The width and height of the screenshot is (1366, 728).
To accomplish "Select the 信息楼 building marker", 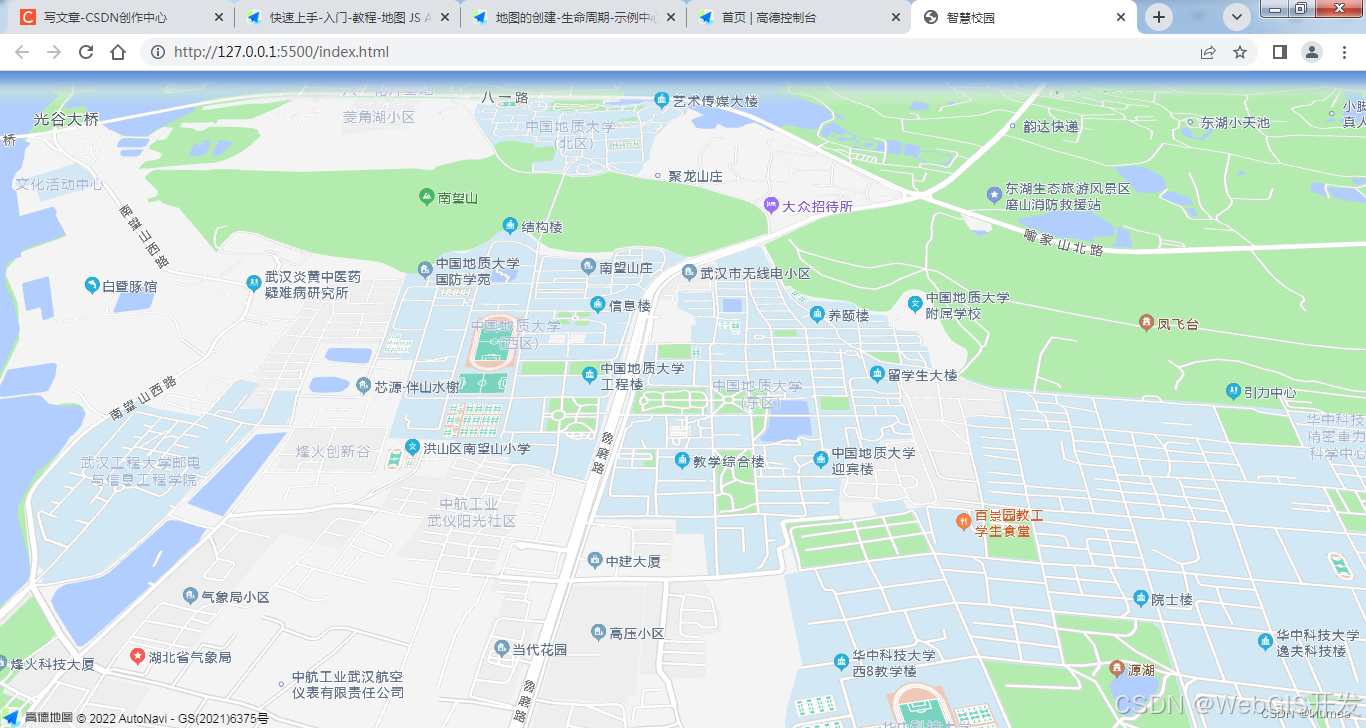I will click(598, 304).
